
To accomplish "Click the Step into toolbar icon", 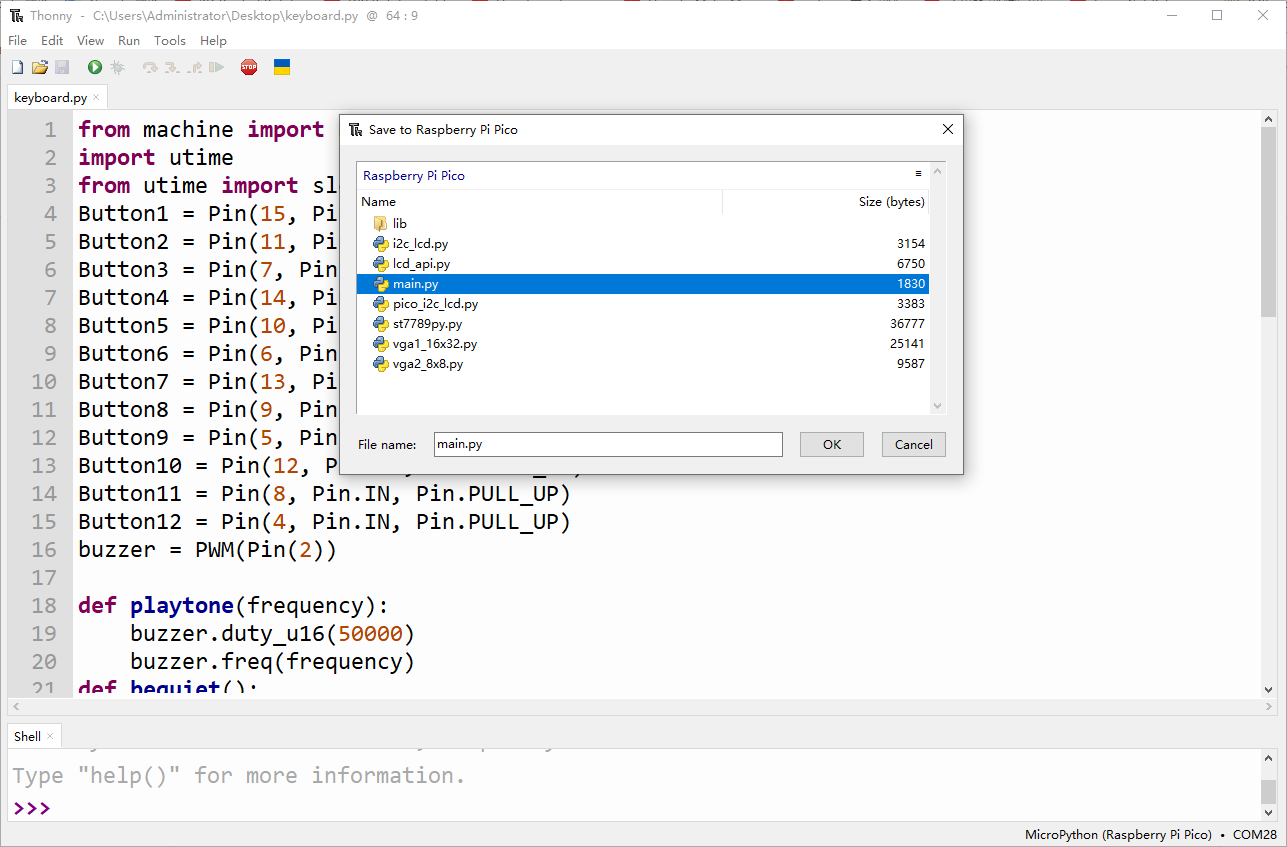I will tap(172, 67).
